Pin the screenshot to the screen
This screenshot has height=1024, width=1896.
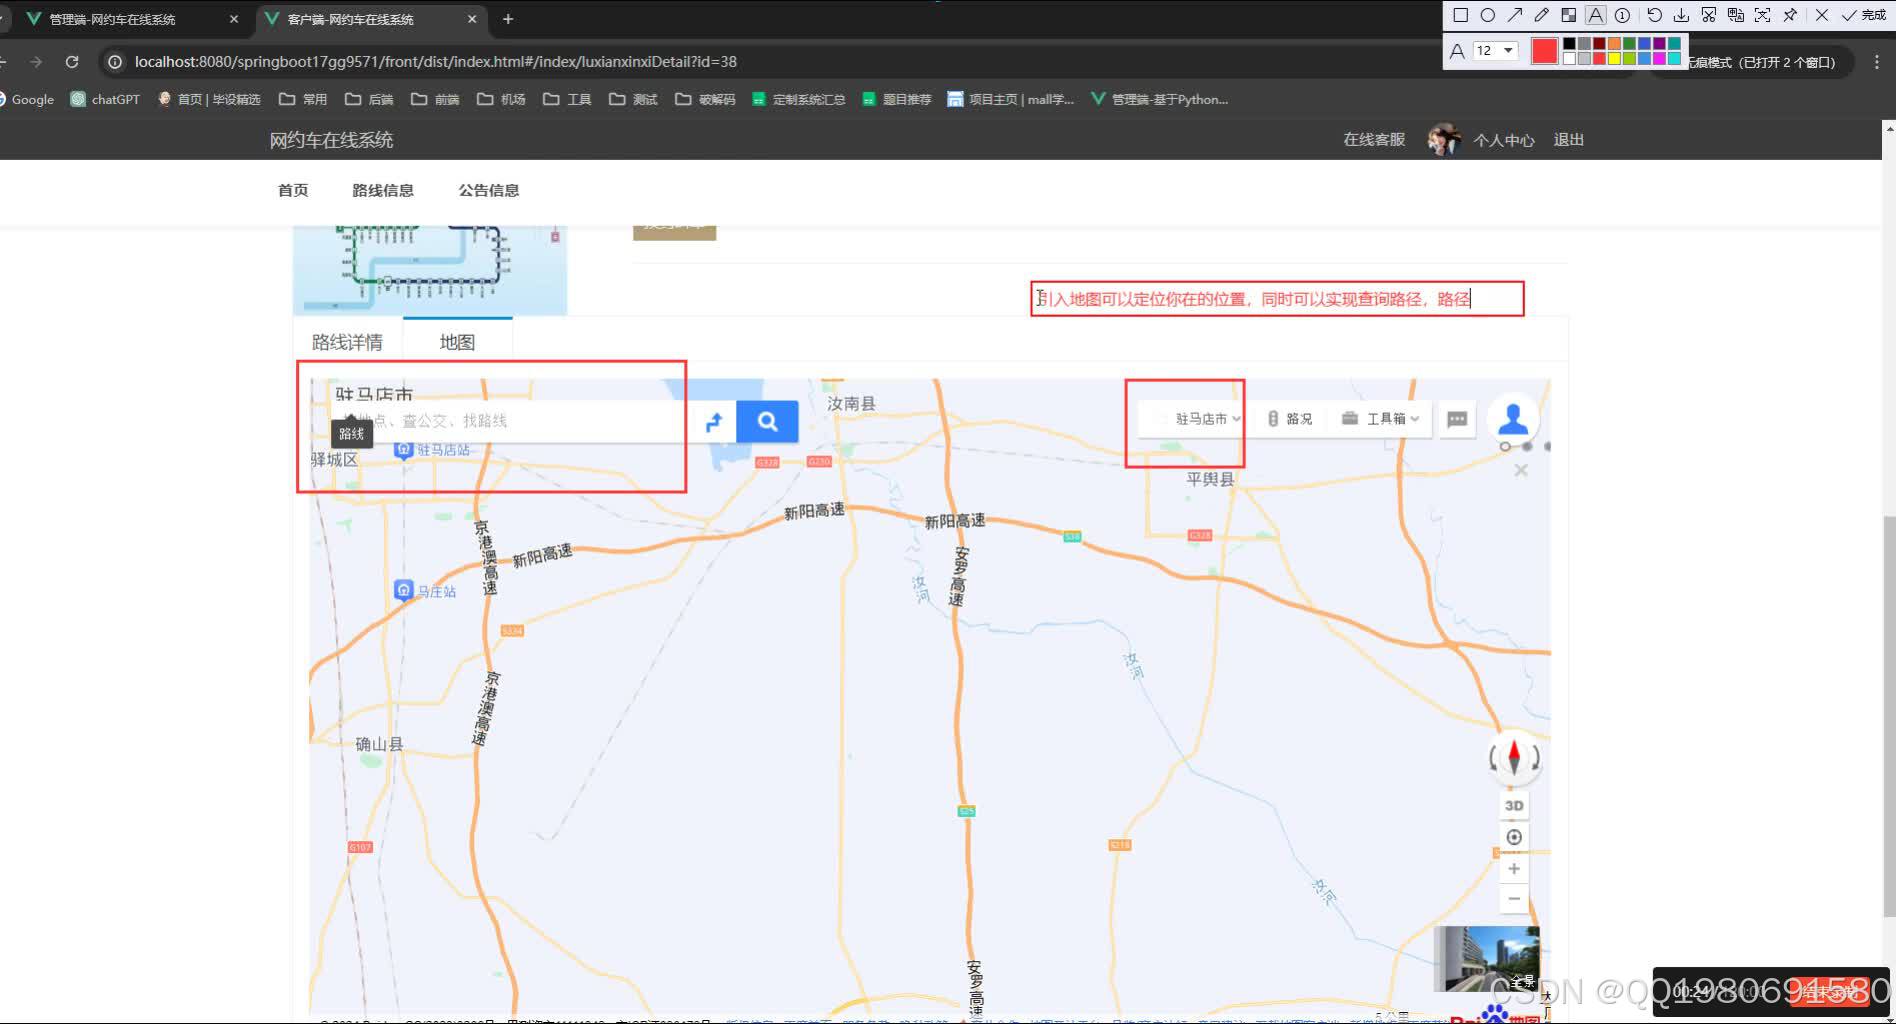(1790, 15)
